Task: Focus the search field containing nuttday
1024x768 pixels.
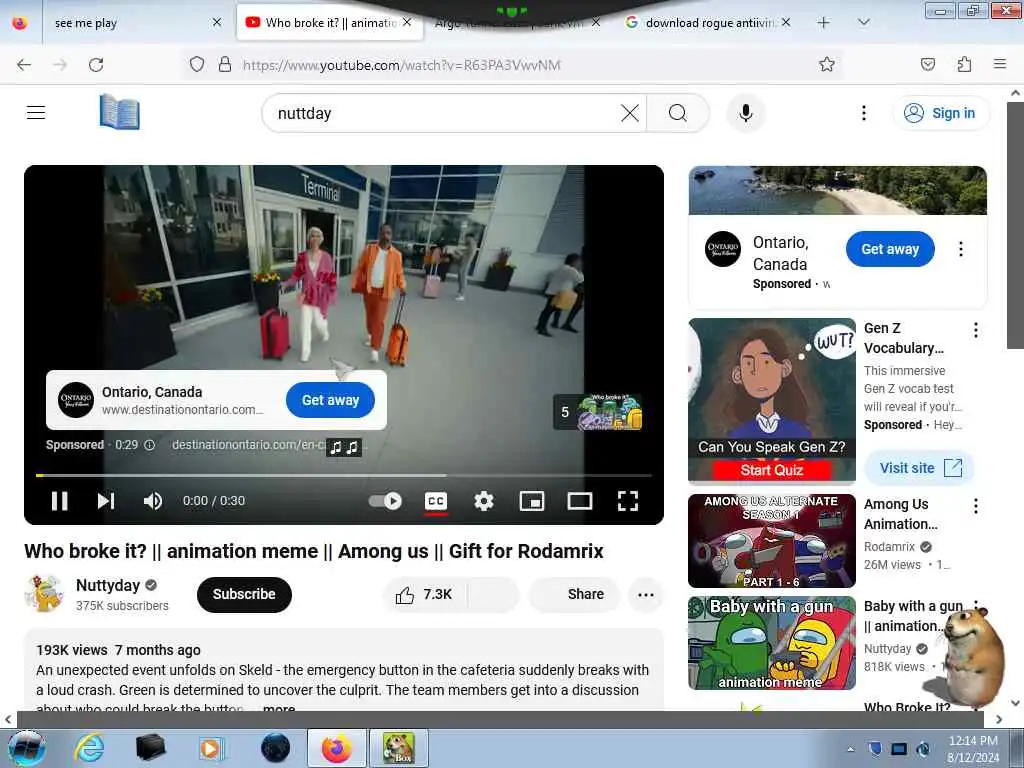Action: [444, 113]
